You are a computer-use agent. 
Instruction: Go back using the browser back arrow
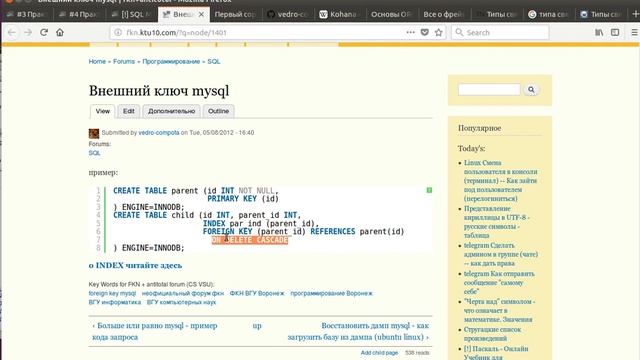coord(12,32)
